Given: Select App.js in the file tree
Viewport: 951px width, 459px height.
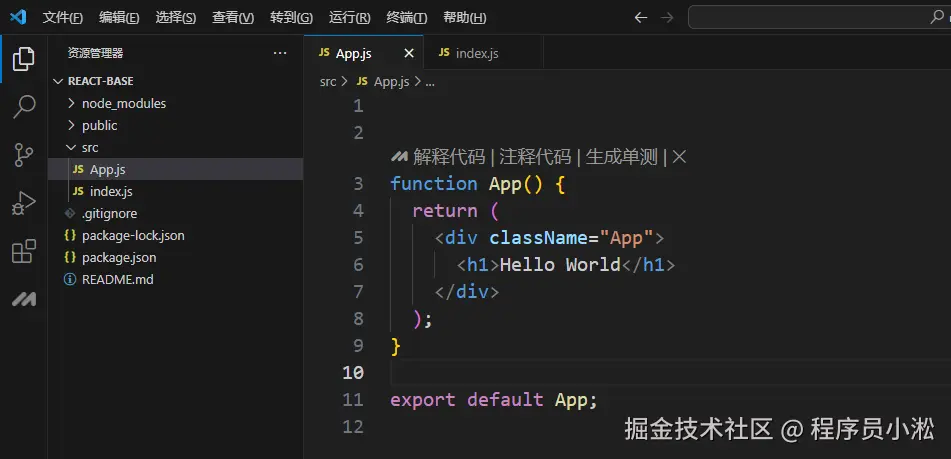Looking at the screenshot, I should pos(176,169).
